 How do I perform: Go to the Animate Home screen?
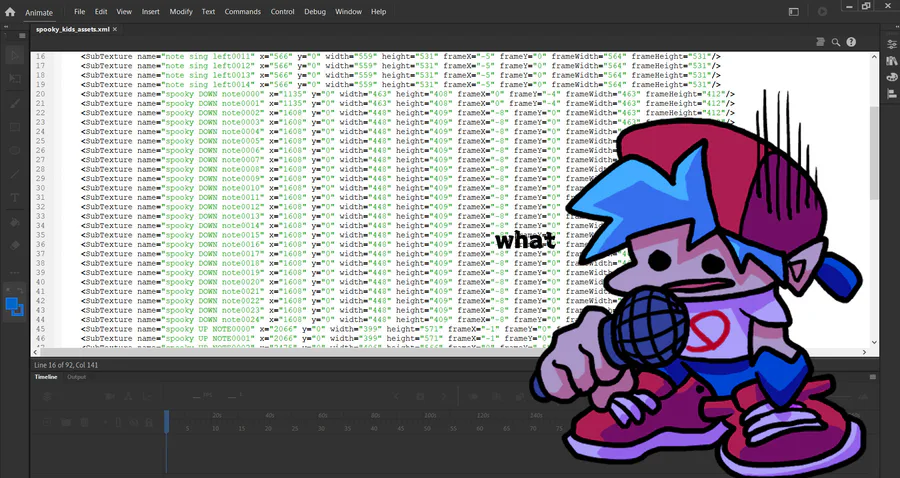point(10,11)
